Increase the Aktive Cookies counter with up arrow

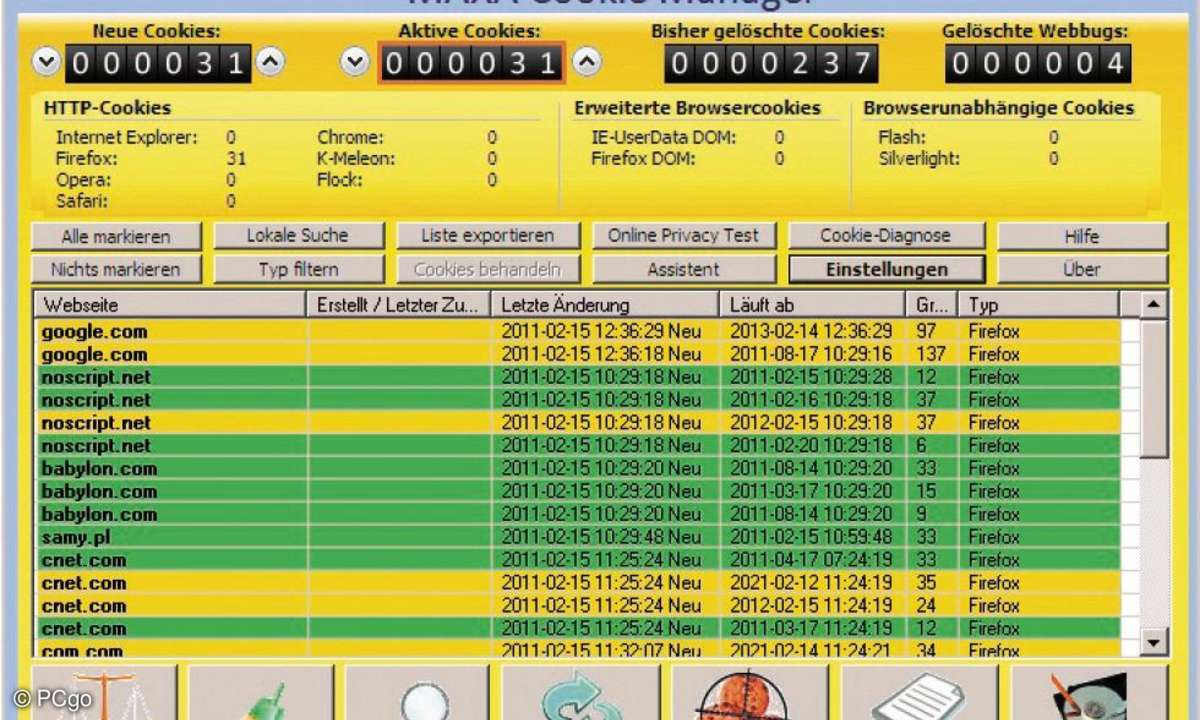click(588, 64)
